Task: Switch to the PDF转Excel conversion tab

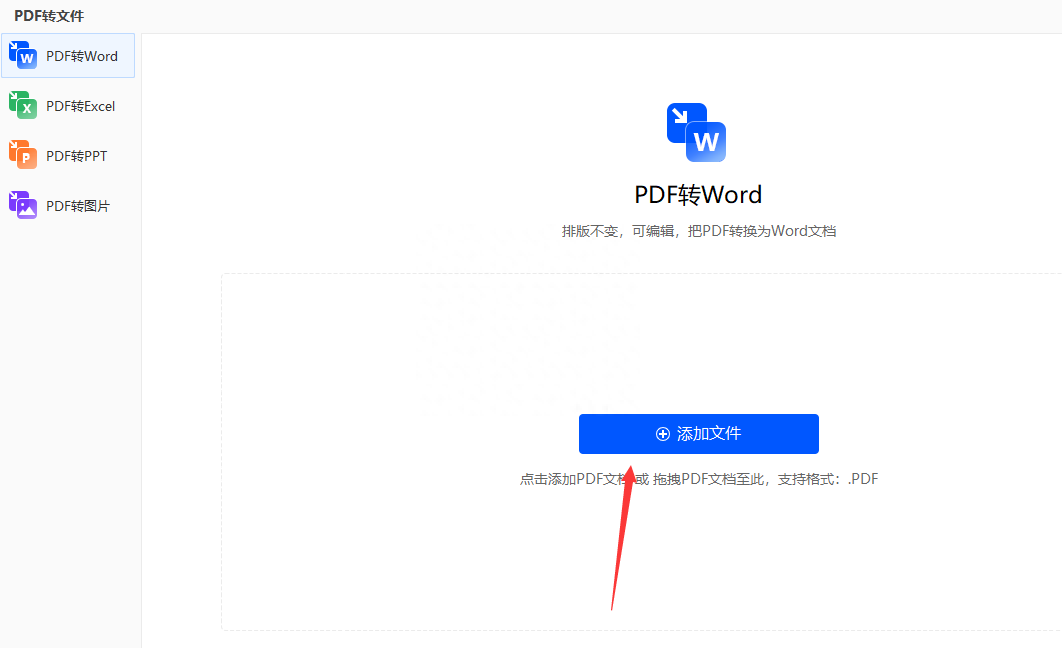Action: pos(80,106)
